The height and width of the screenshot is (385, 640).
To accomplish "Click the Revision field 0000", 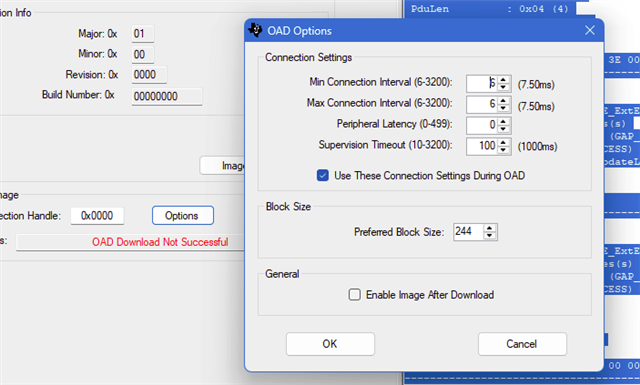I will click(x=149, y=75).
